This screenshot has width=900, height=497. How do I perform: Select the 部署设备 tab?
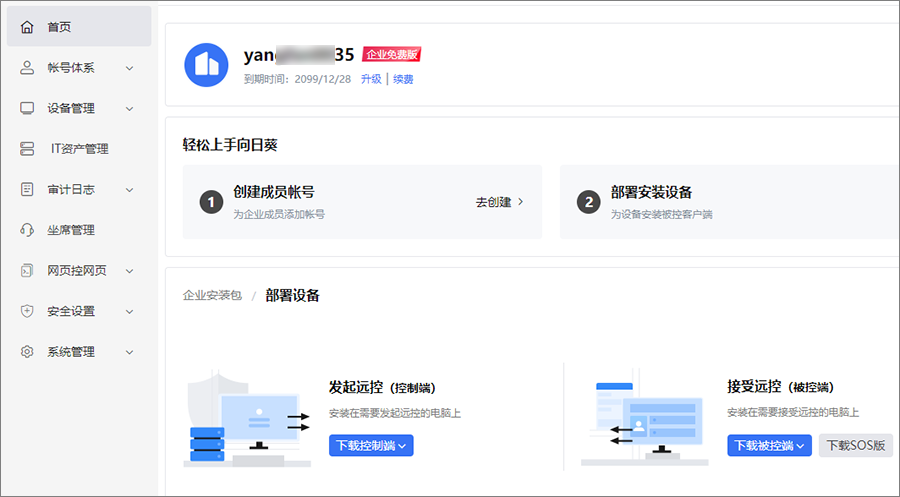pyautogui.click(x=293, y=296)
